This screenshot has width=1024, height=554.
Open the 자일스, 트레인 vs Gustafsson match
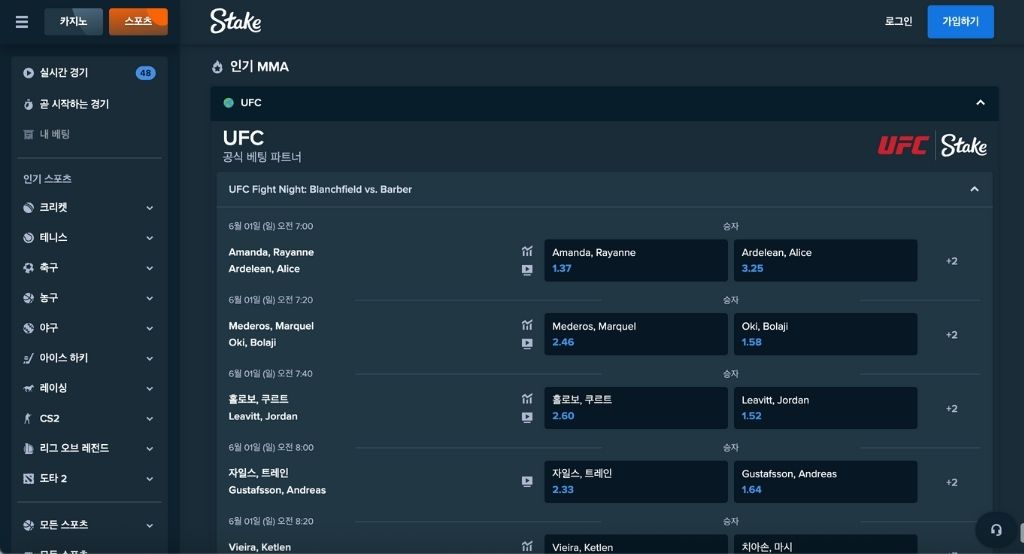pyautogui.click(x=277, y=481)
